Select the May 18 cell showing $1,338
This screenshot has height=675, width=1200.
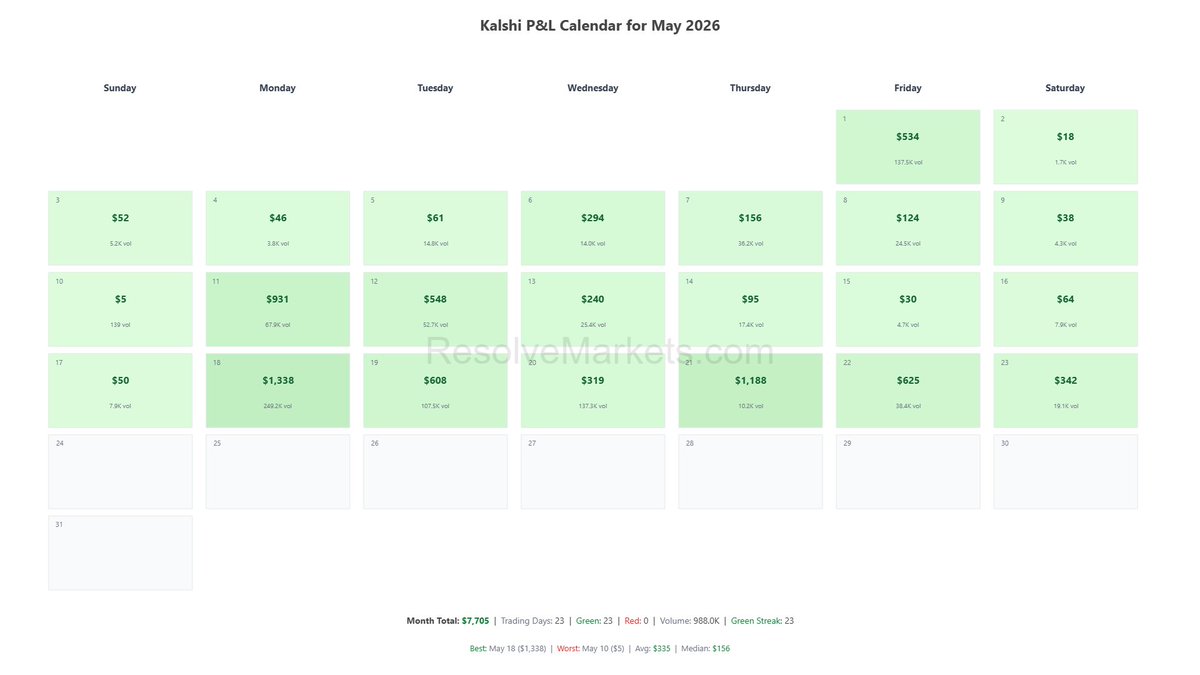click(278, 390)
